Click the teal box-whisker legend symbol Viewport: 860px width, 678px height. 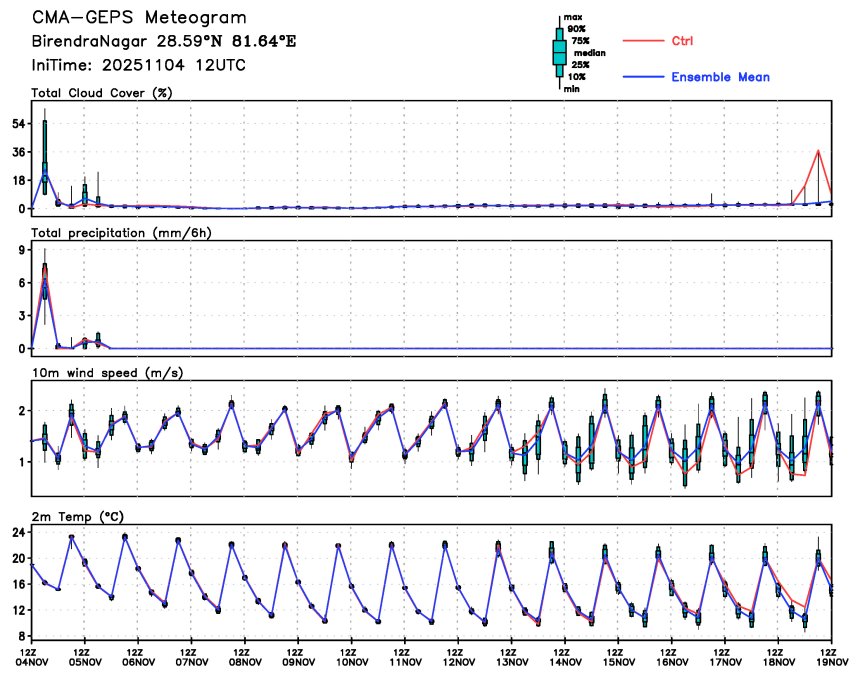559,53
